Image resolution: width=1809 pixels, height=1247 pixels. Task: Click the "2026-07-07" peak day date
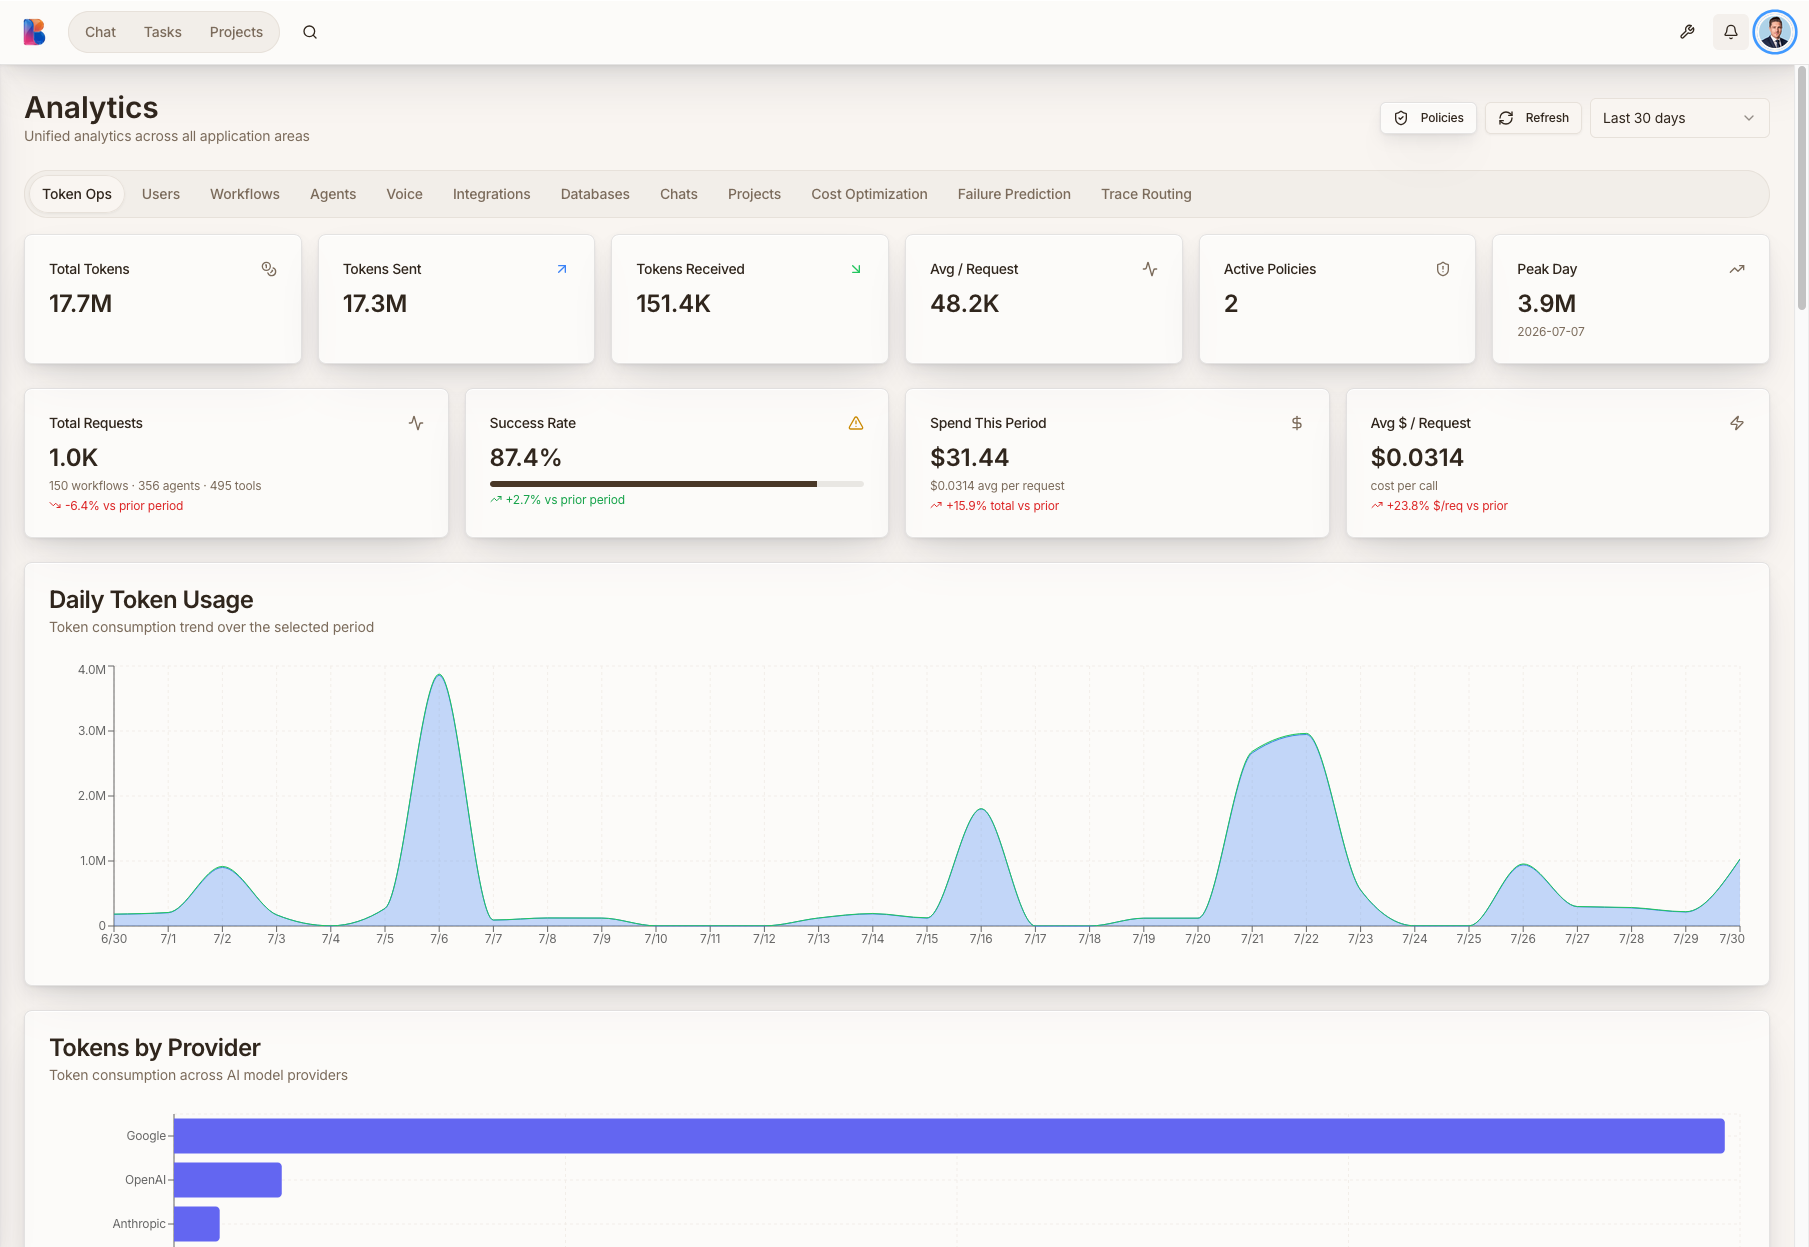(1551, 332)
